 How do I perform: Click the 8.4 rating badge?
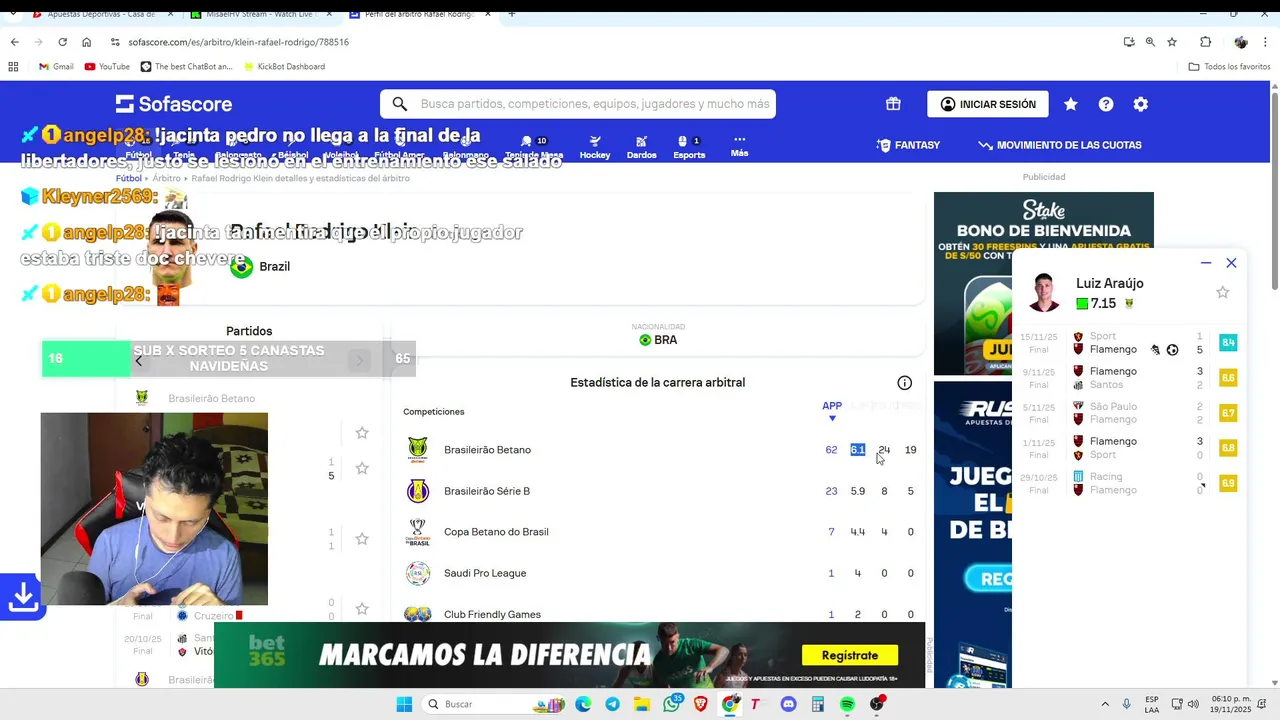[x=1228, y=343]
